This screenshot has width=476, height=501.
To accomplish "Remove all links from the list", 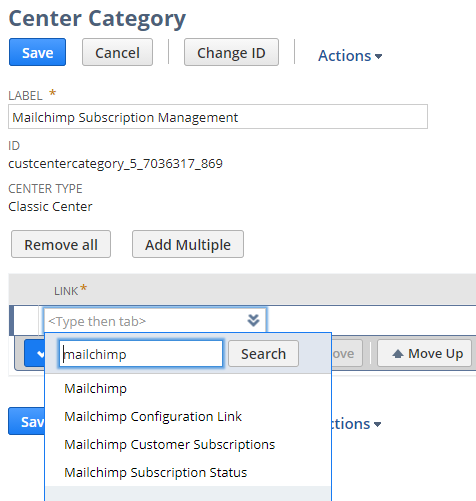I will [61, 244].
